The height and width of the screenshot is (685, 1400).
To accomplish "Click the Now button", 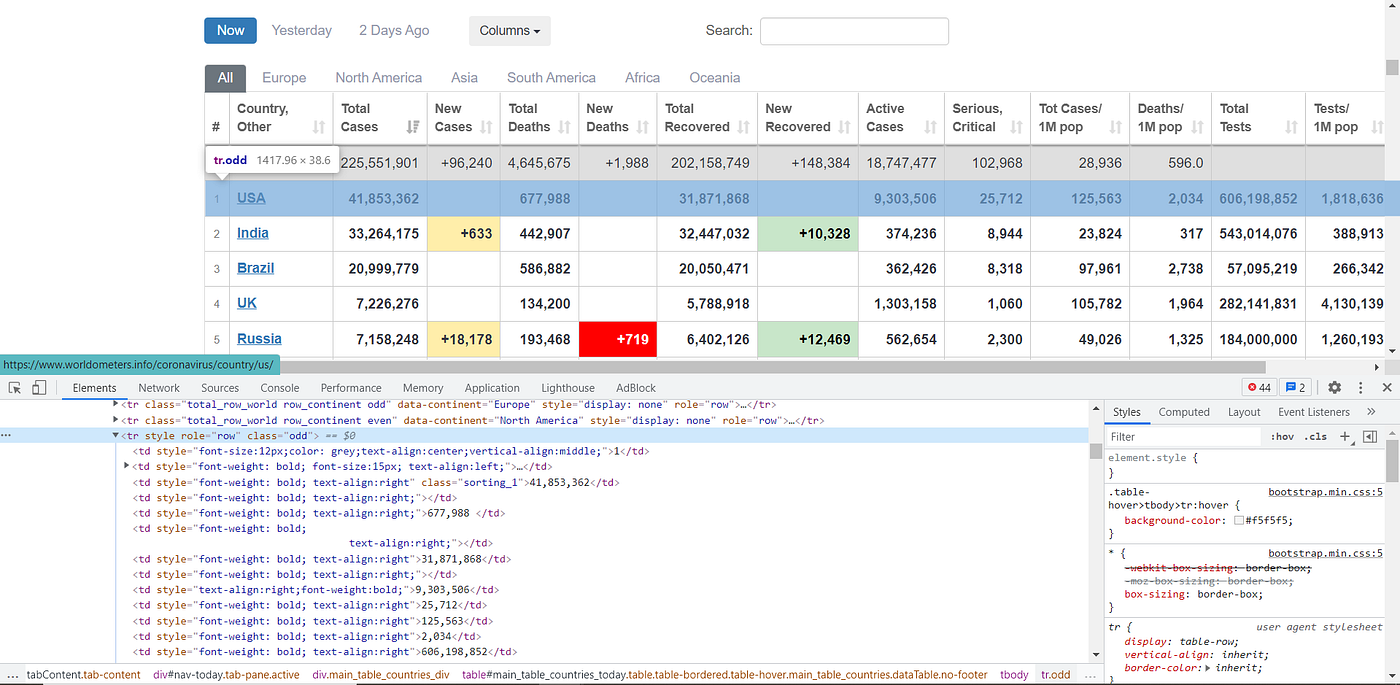I will (x=230, y=31).
